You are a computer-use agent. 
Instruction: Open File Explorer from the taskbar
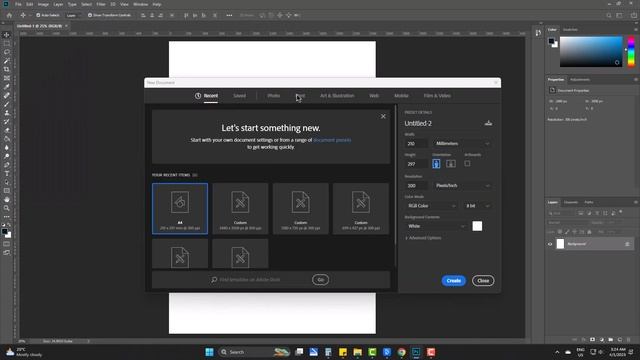click(x=358, y=352)
